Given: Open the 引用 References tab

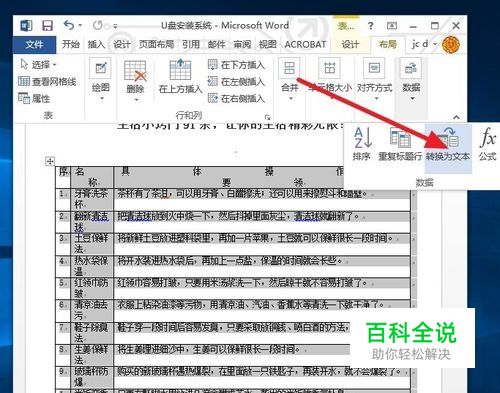Looking at the screenshot, I should (191, 44).
